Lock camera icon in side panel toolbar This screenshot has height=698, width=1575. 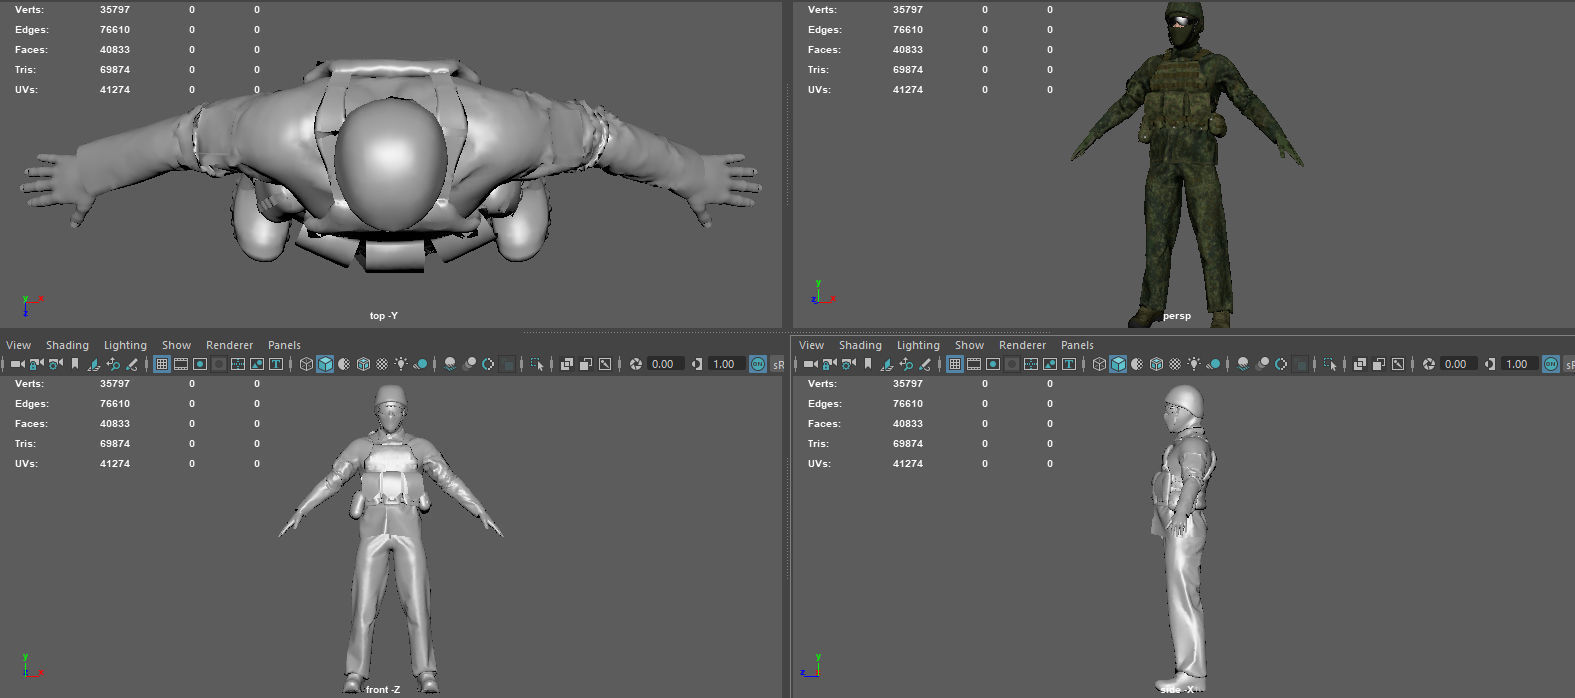829,364
